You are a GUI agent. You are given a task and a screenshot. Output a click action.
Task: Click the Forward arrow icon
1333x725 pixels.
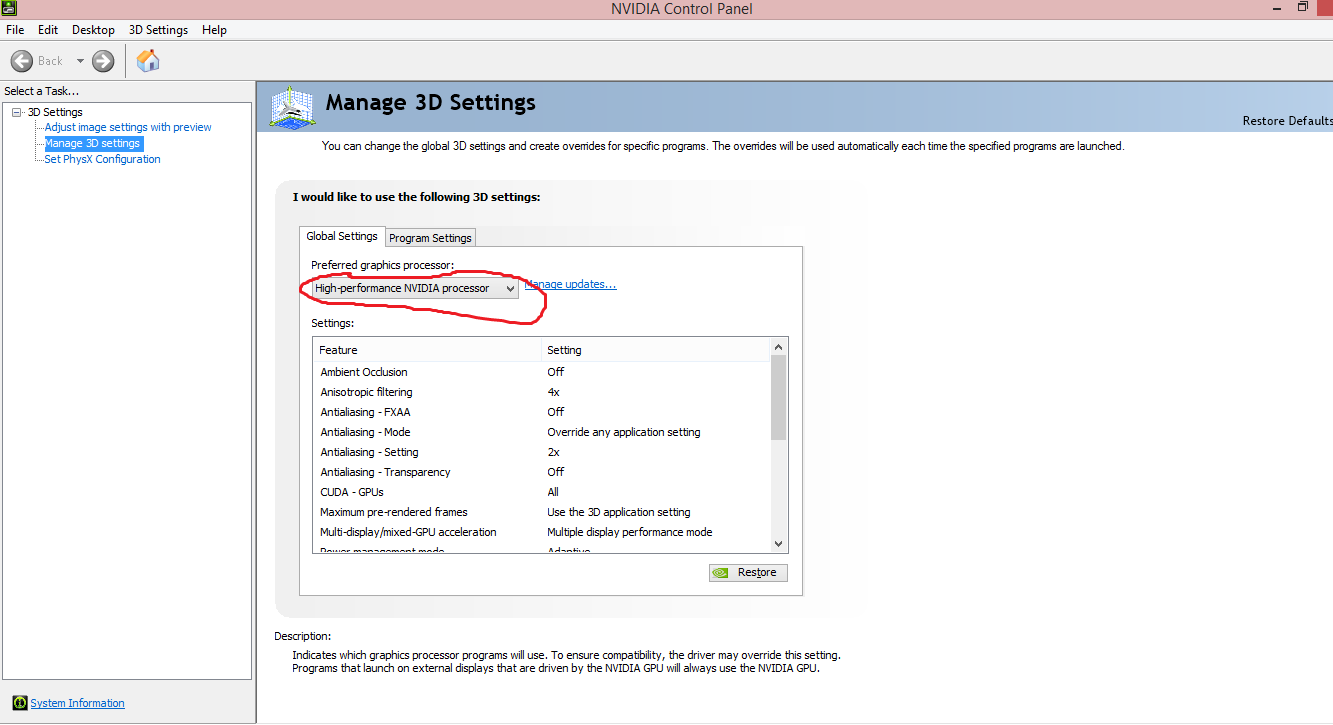pyautogui.click(x=103, y=61)
